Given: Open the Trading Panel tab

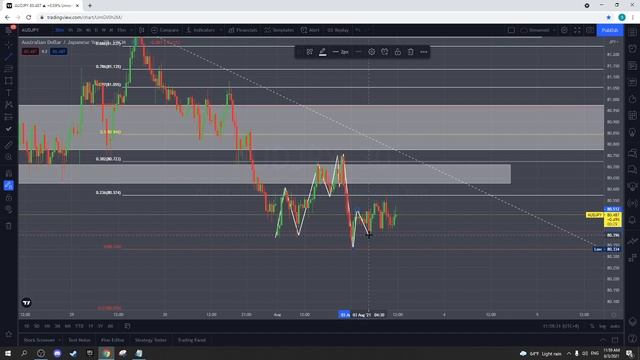Looking at the screenshot, I should pos(191,340).
